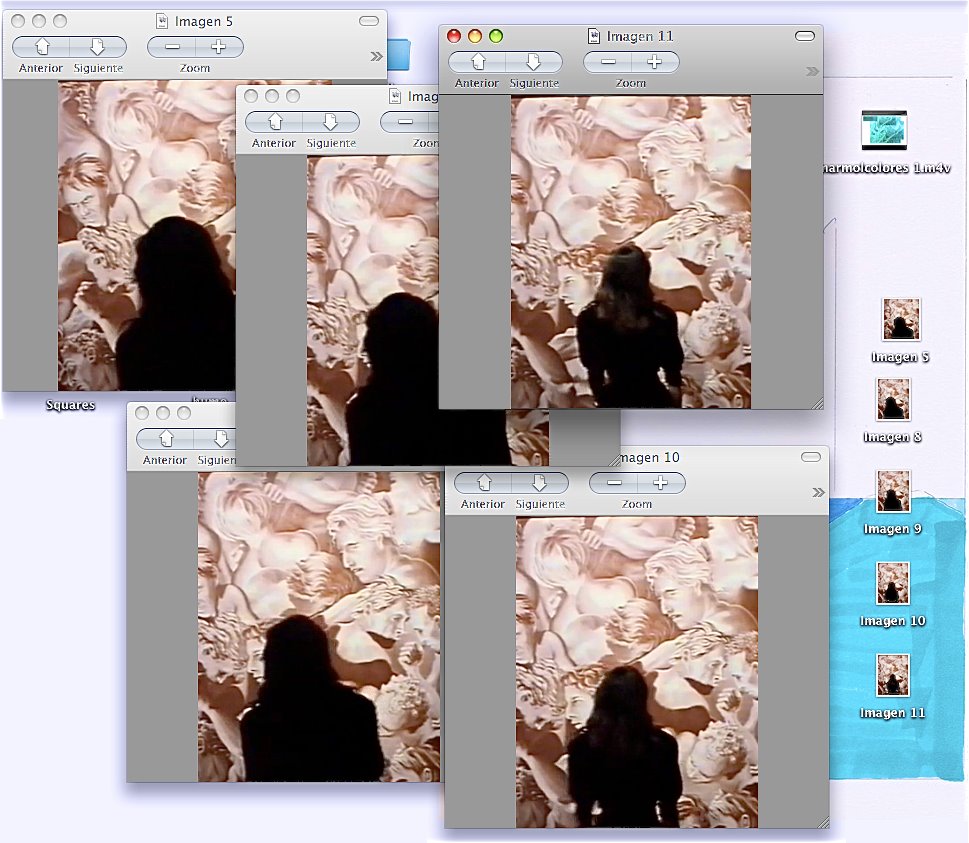
Task: Zoom in with plus in Imagen 5 window
Action: pos(219,47)
